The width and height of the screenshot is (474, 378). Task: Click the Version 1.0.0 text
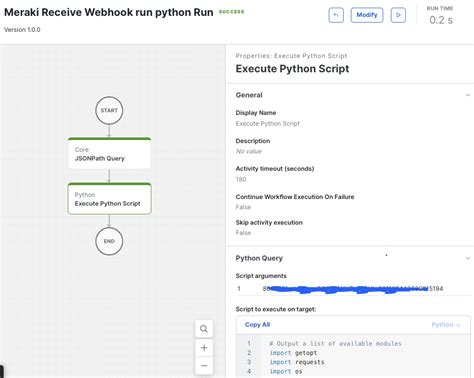tap(22, 30)
